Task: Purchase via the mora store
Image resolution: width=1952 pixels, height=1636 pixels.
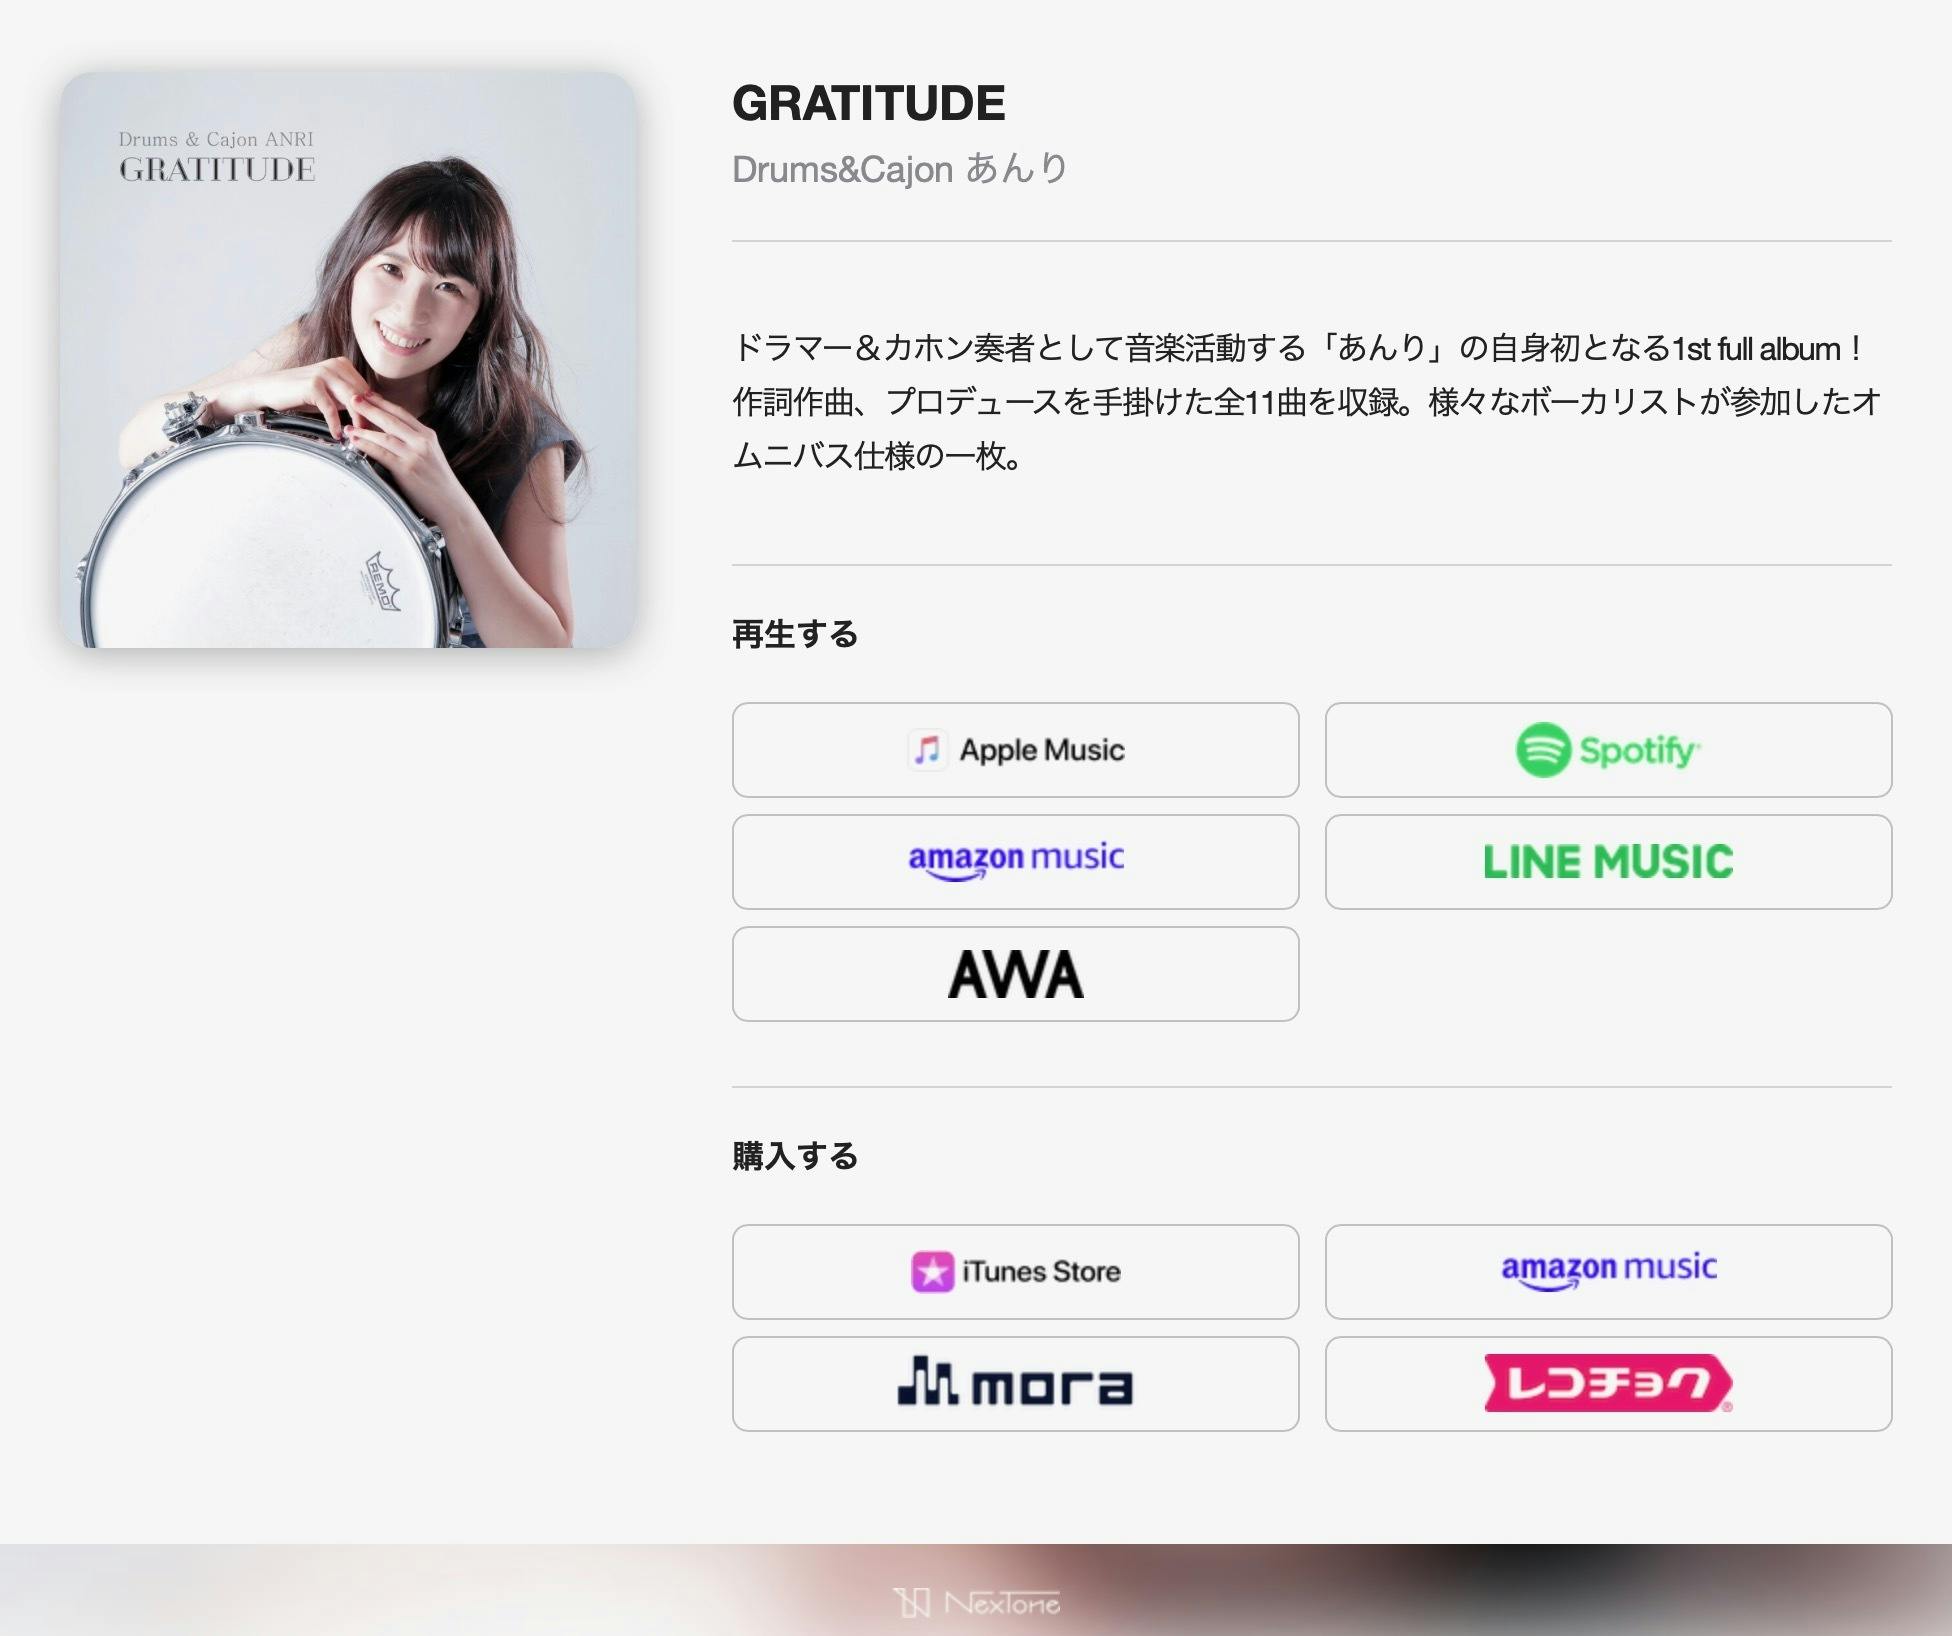Action: pos(1015,1384)
